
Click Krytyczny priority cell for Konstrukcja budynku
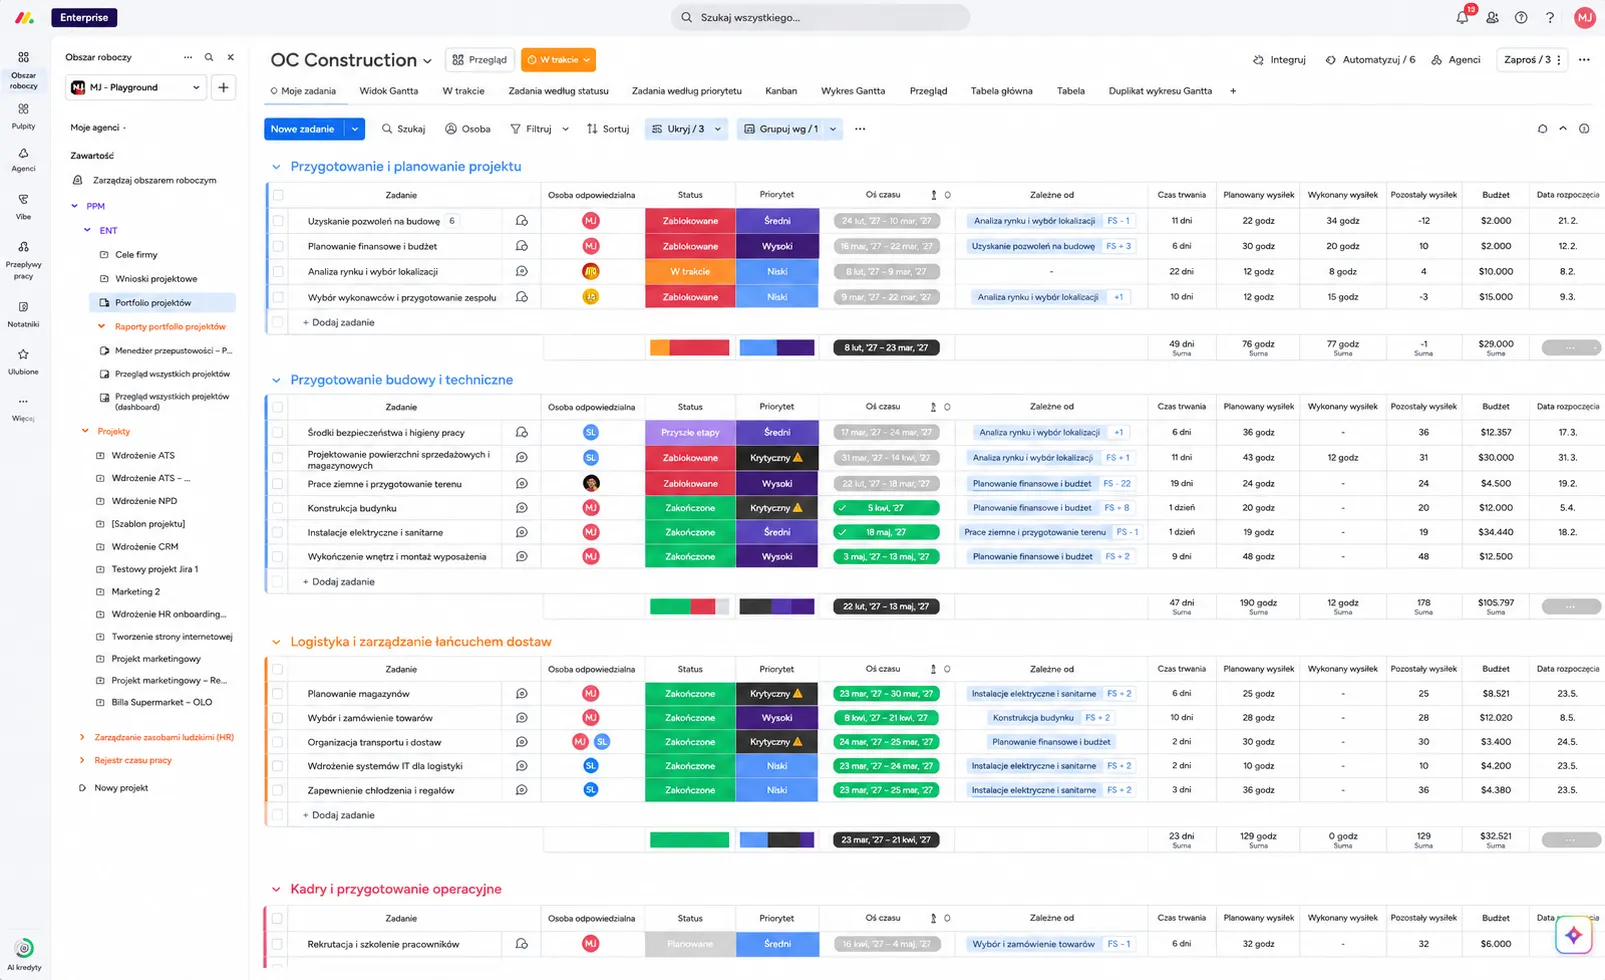pos(777,508)
